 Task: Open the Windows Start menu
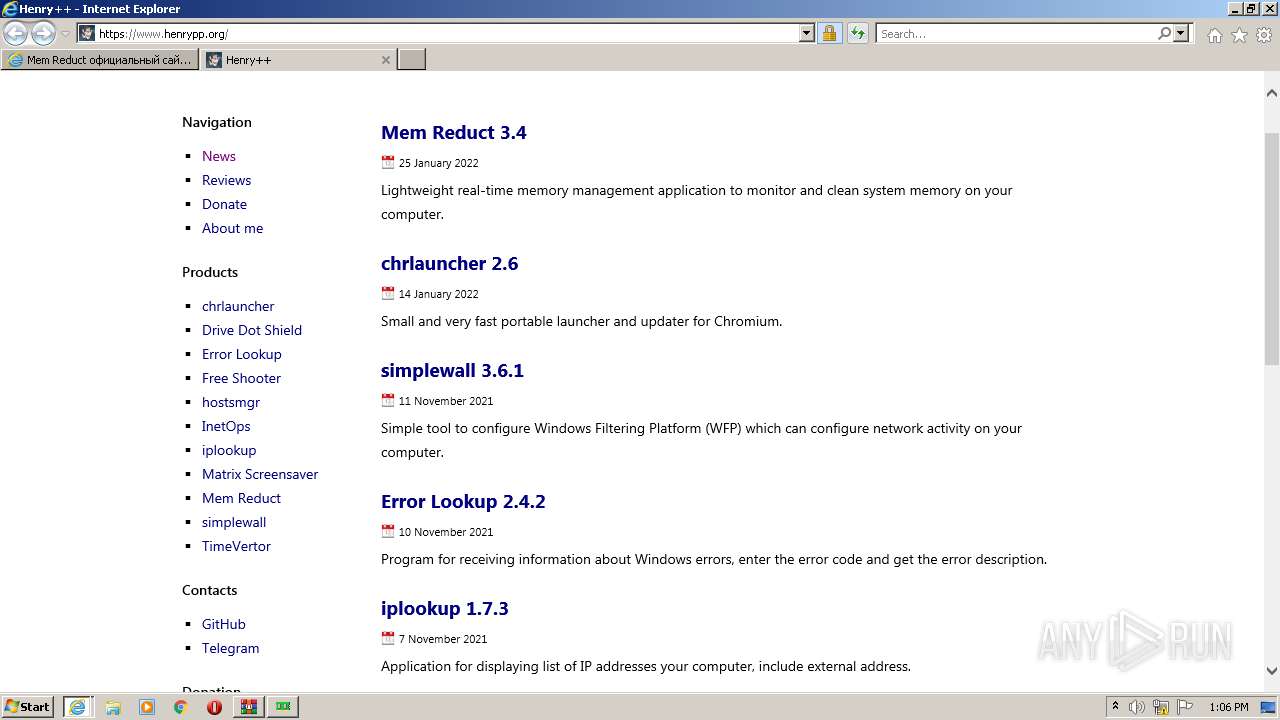click(28, 707)
